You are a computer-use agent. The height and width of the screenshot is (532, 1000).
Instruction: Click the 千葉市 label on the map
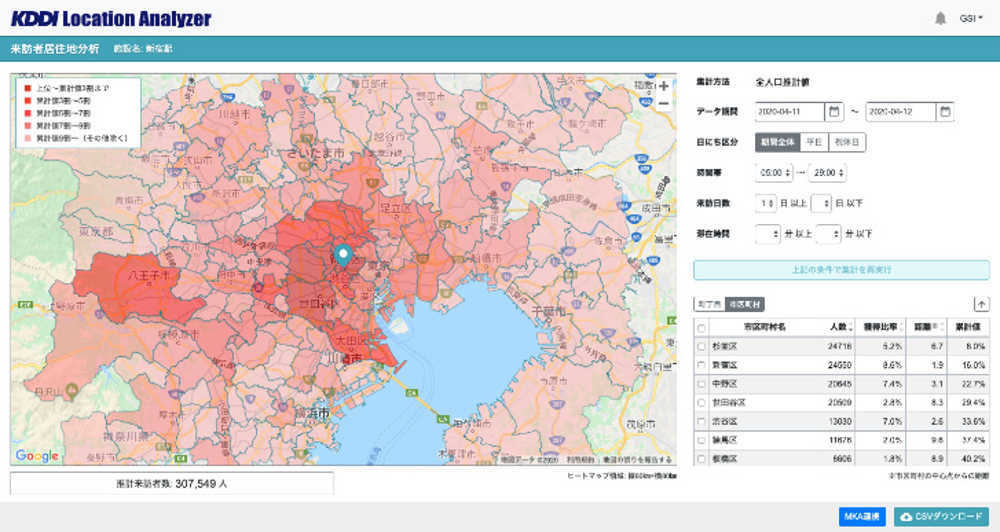548,311
